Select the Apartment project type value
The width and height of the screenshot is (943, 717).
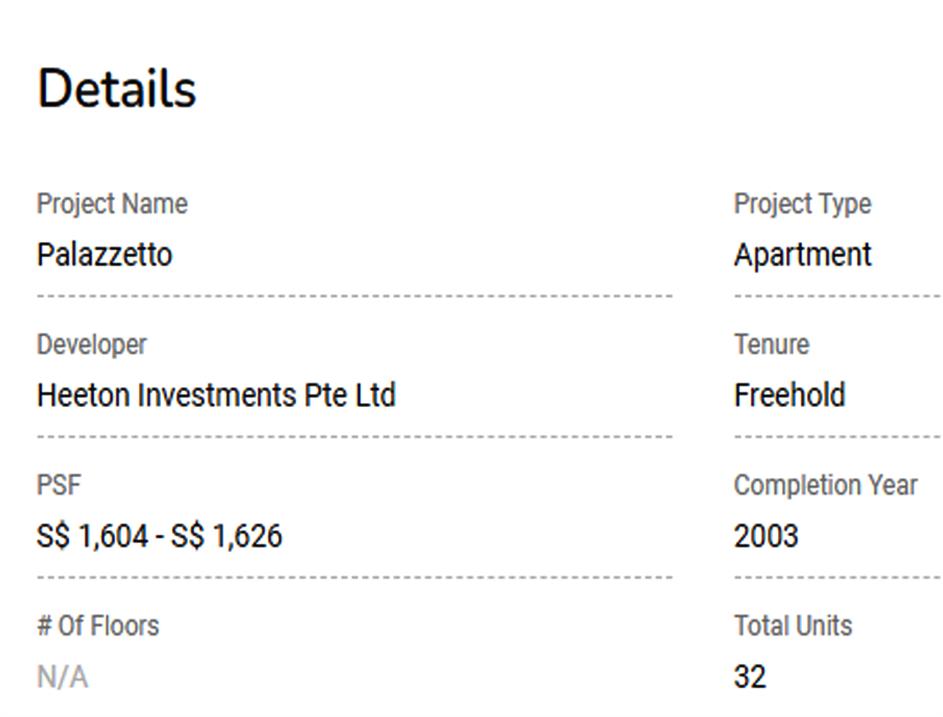coord(802,255)
